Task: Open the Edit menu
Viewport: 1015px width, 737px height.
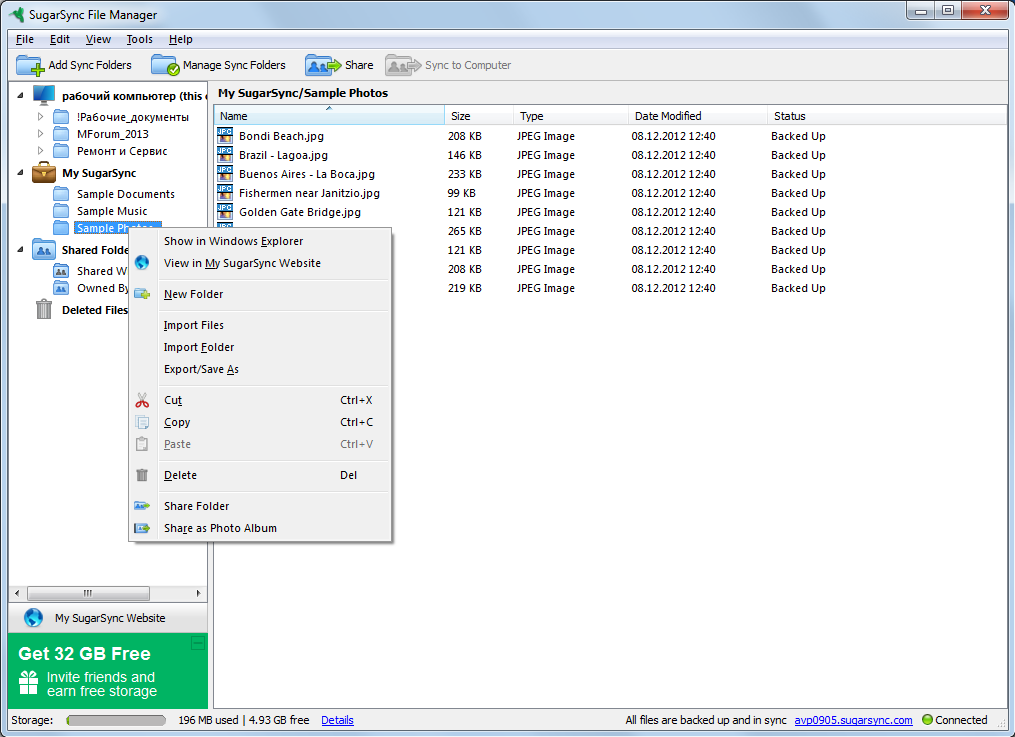Action: (x=60, y=39)
